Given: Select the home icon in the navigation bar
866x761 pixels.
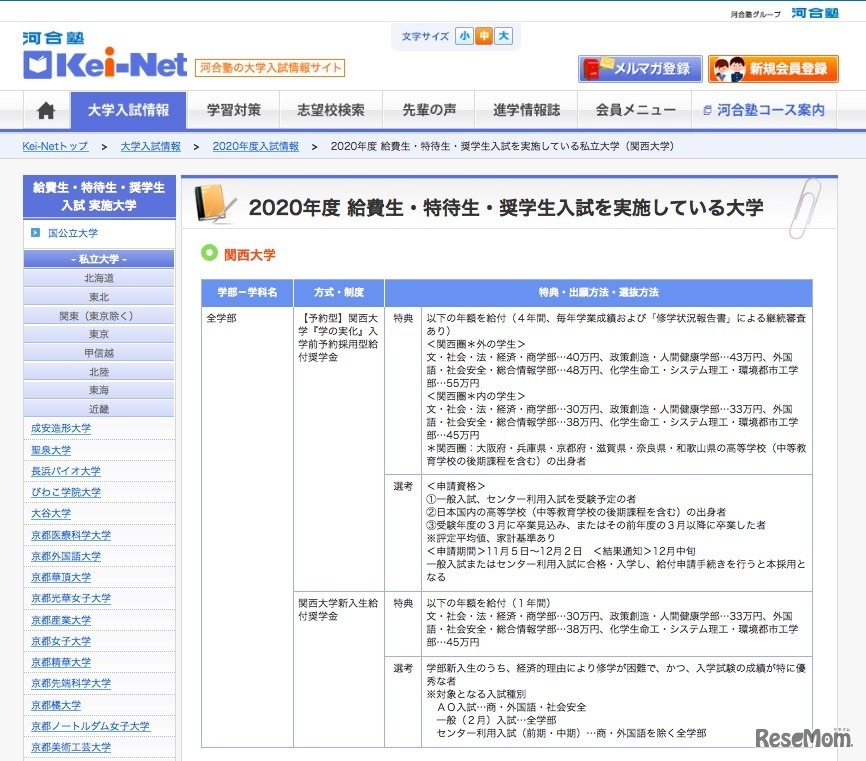Looking at the screenshot, I should [x=44, y=110].
